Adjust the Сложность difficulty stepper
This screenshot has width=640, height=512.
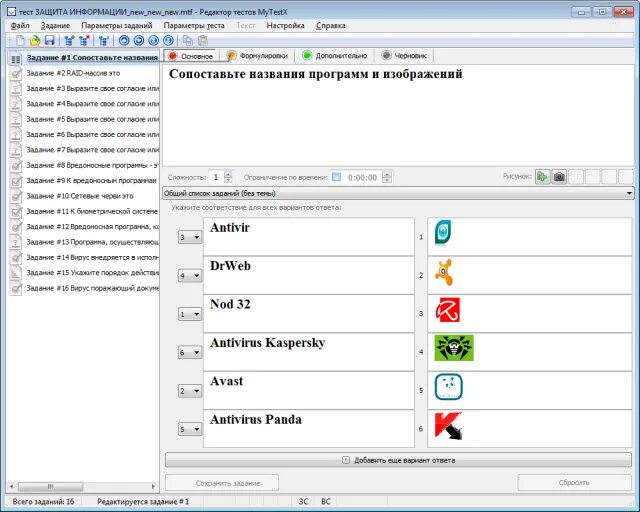coord(228,177)
